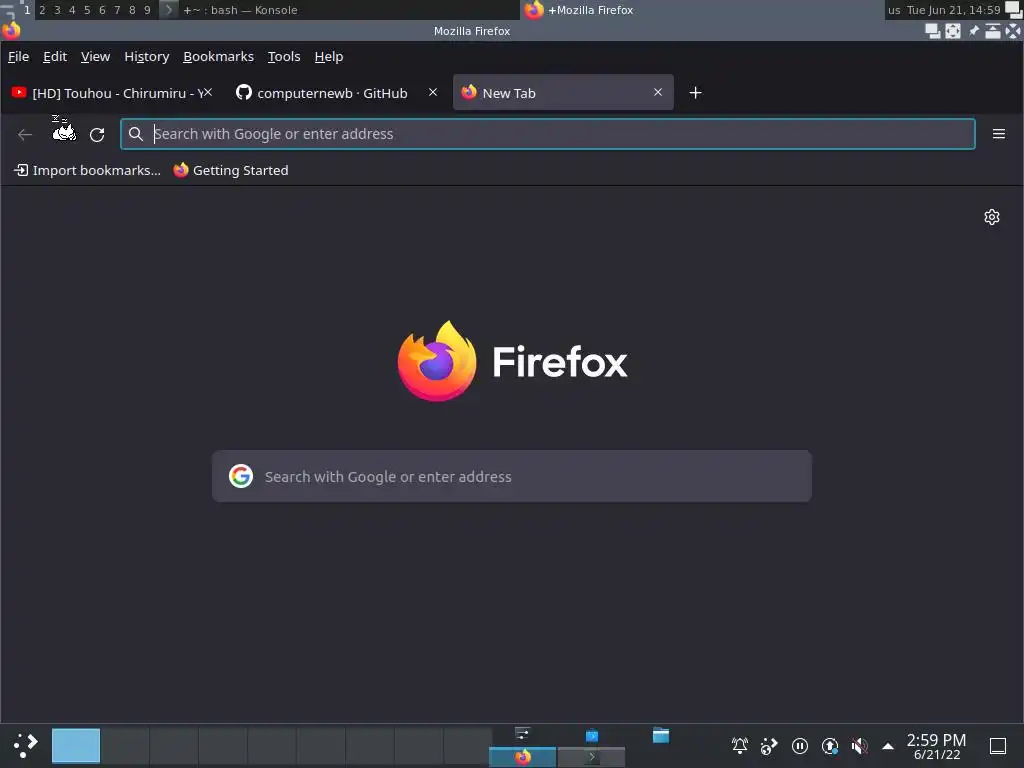Image resolution: width=1024 pixels, height=768 pixels.
Task: Open Dolphin file manager folder icon
Action: [x=661, y=735]
